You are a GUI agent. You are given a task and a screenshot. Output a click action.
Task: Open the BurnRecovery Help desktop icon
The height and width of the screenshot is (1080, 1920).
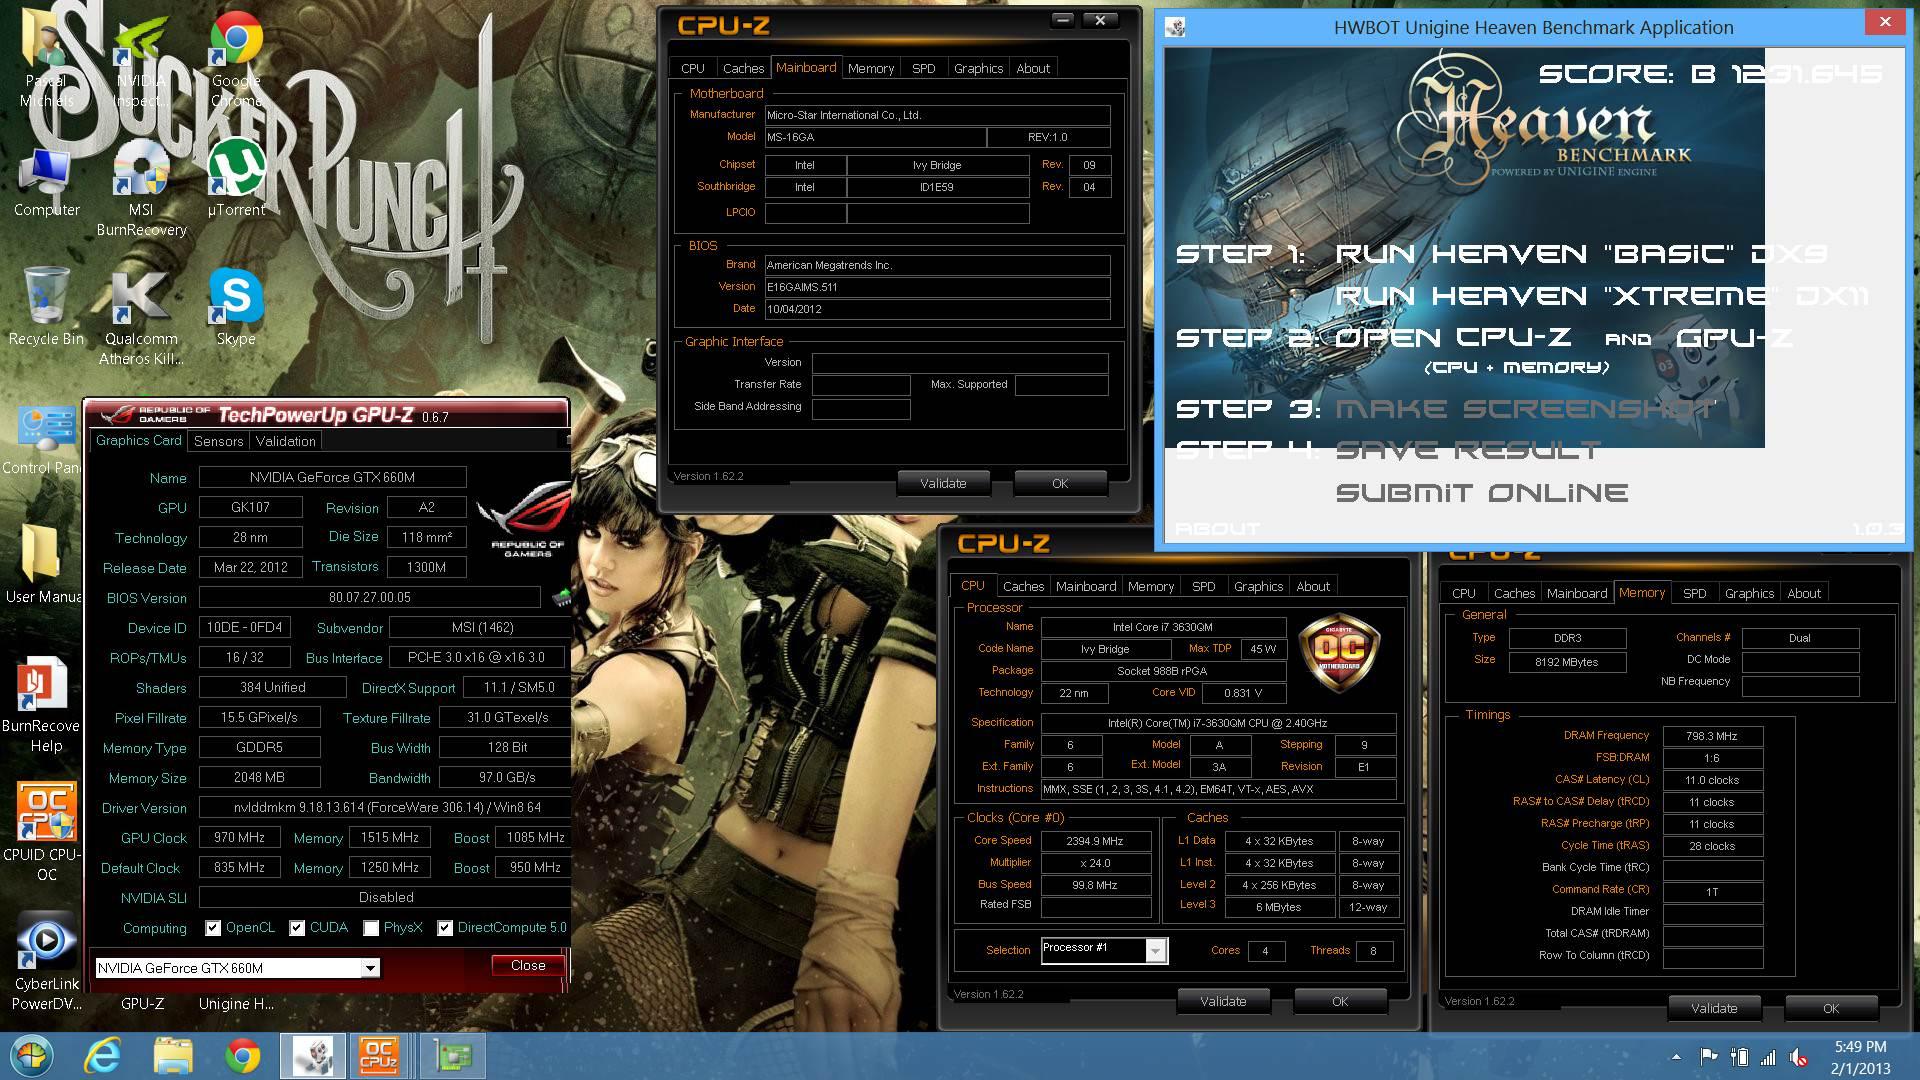(42, 705)
